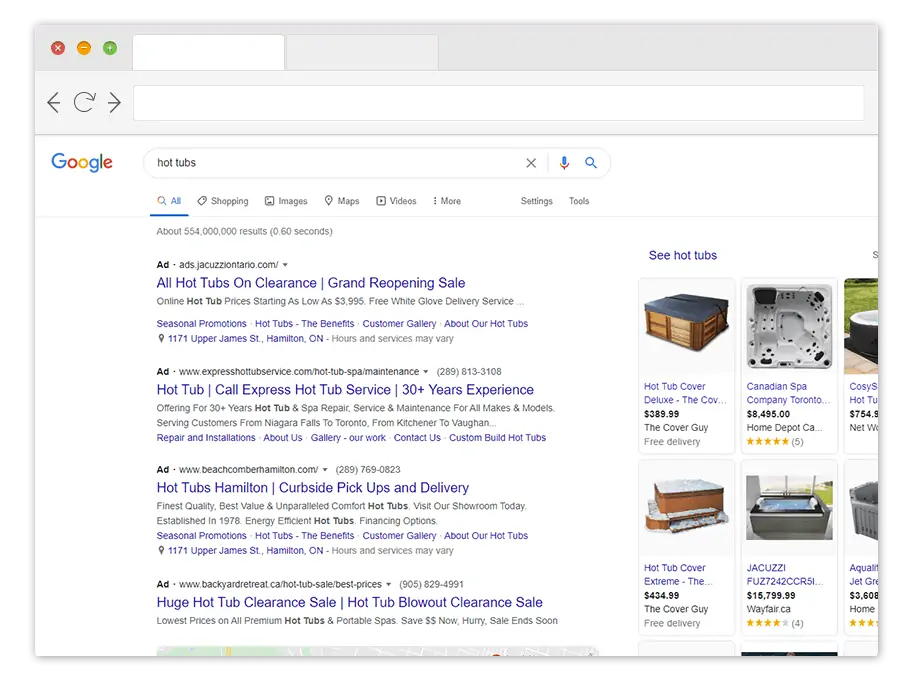Viewport: 912px width, 699px height.
Task: Click the 'About Us' sitelink
Action: tap(283, 437)
